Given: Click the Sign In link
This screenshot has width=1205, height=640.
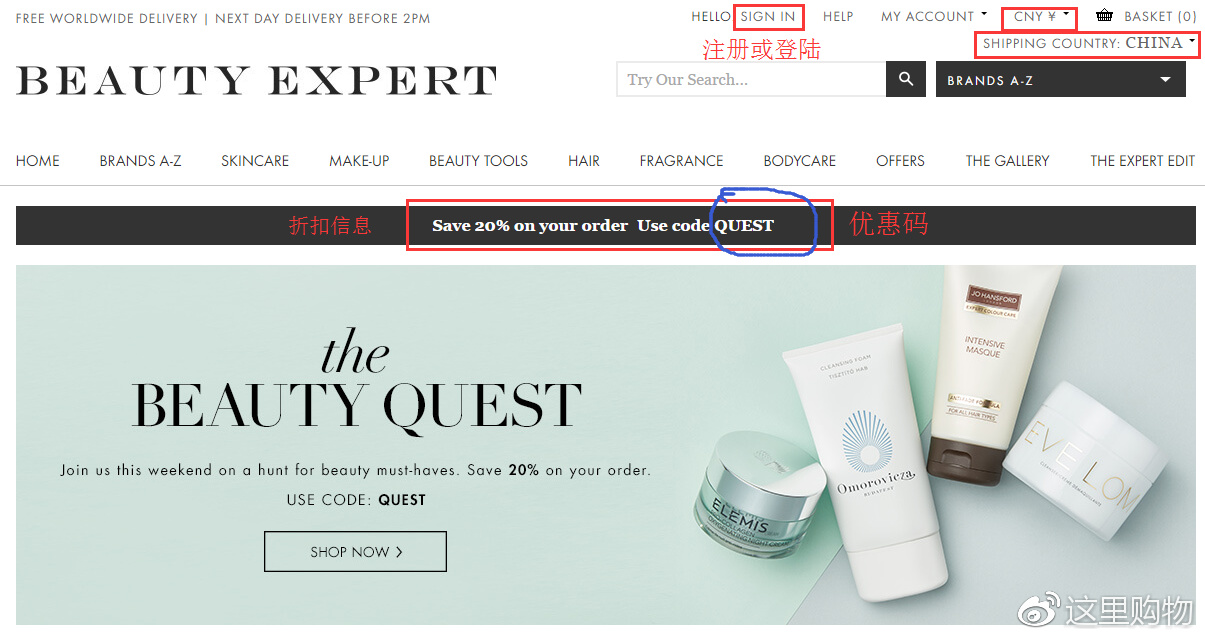Looking at the screenshot, I should point(768,16).
